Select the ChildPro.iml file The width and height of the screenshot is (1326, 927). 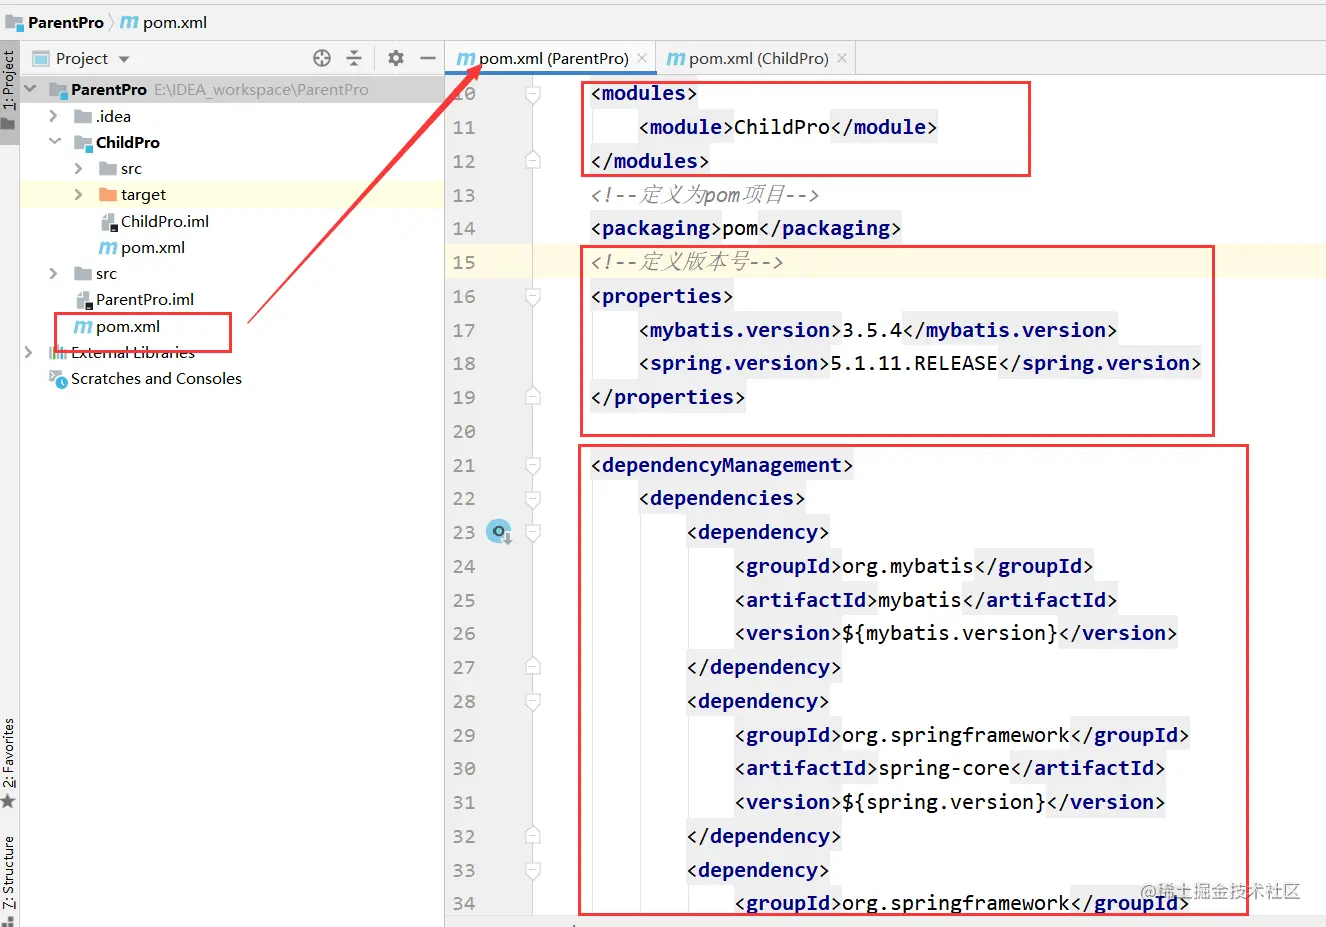pos(154,221)
